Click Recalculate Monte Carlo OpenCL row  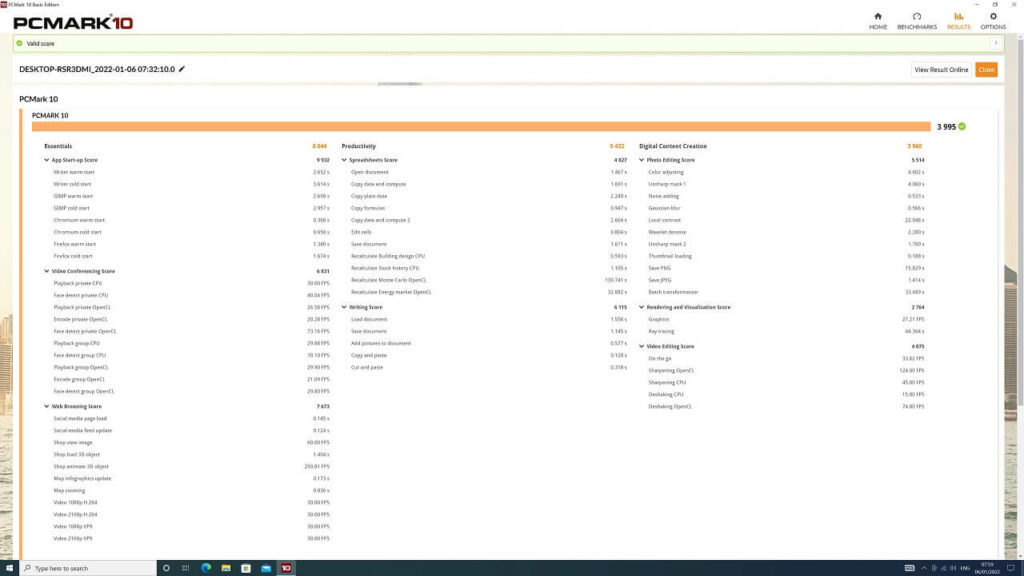pyautogui.click(x=488, y=280)
